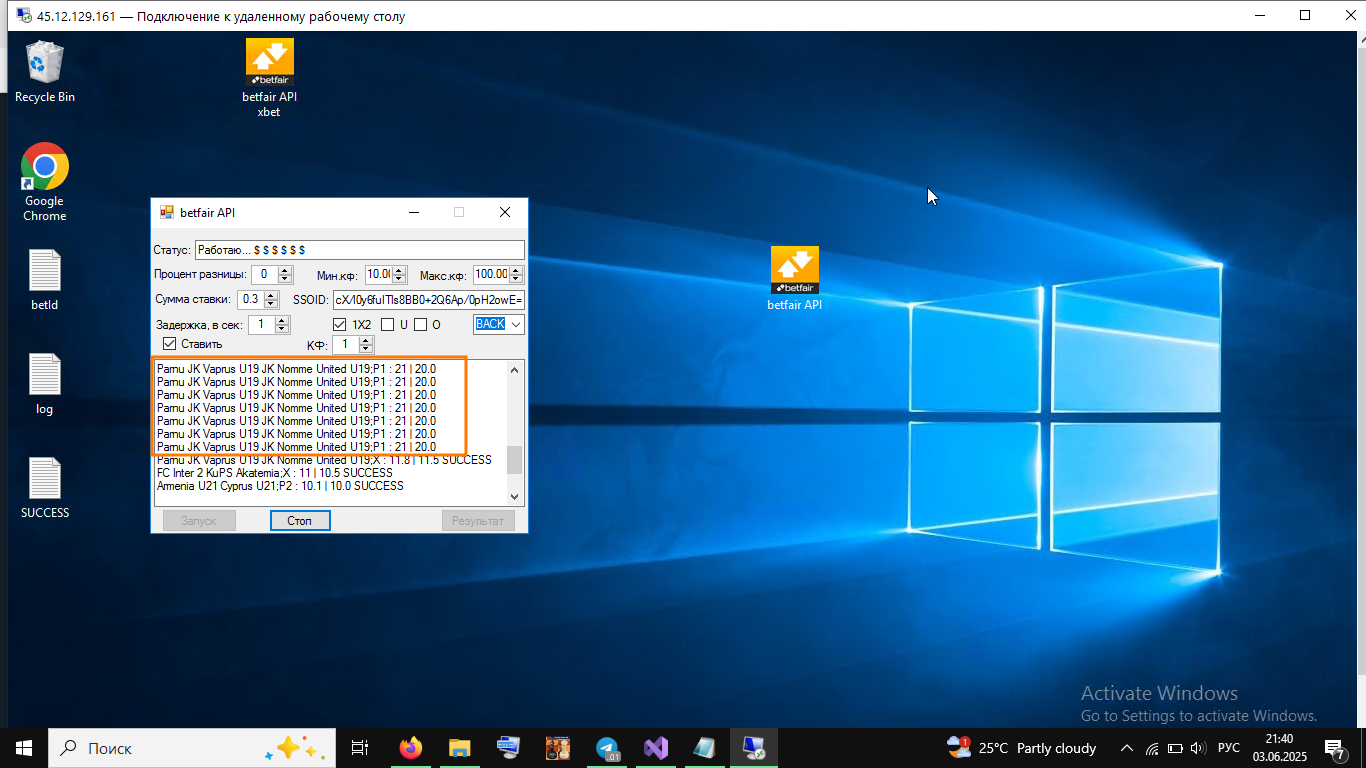Click the Макс.кф number field
This screenshot has width=1366, height=768.
[x=491, y=274]
